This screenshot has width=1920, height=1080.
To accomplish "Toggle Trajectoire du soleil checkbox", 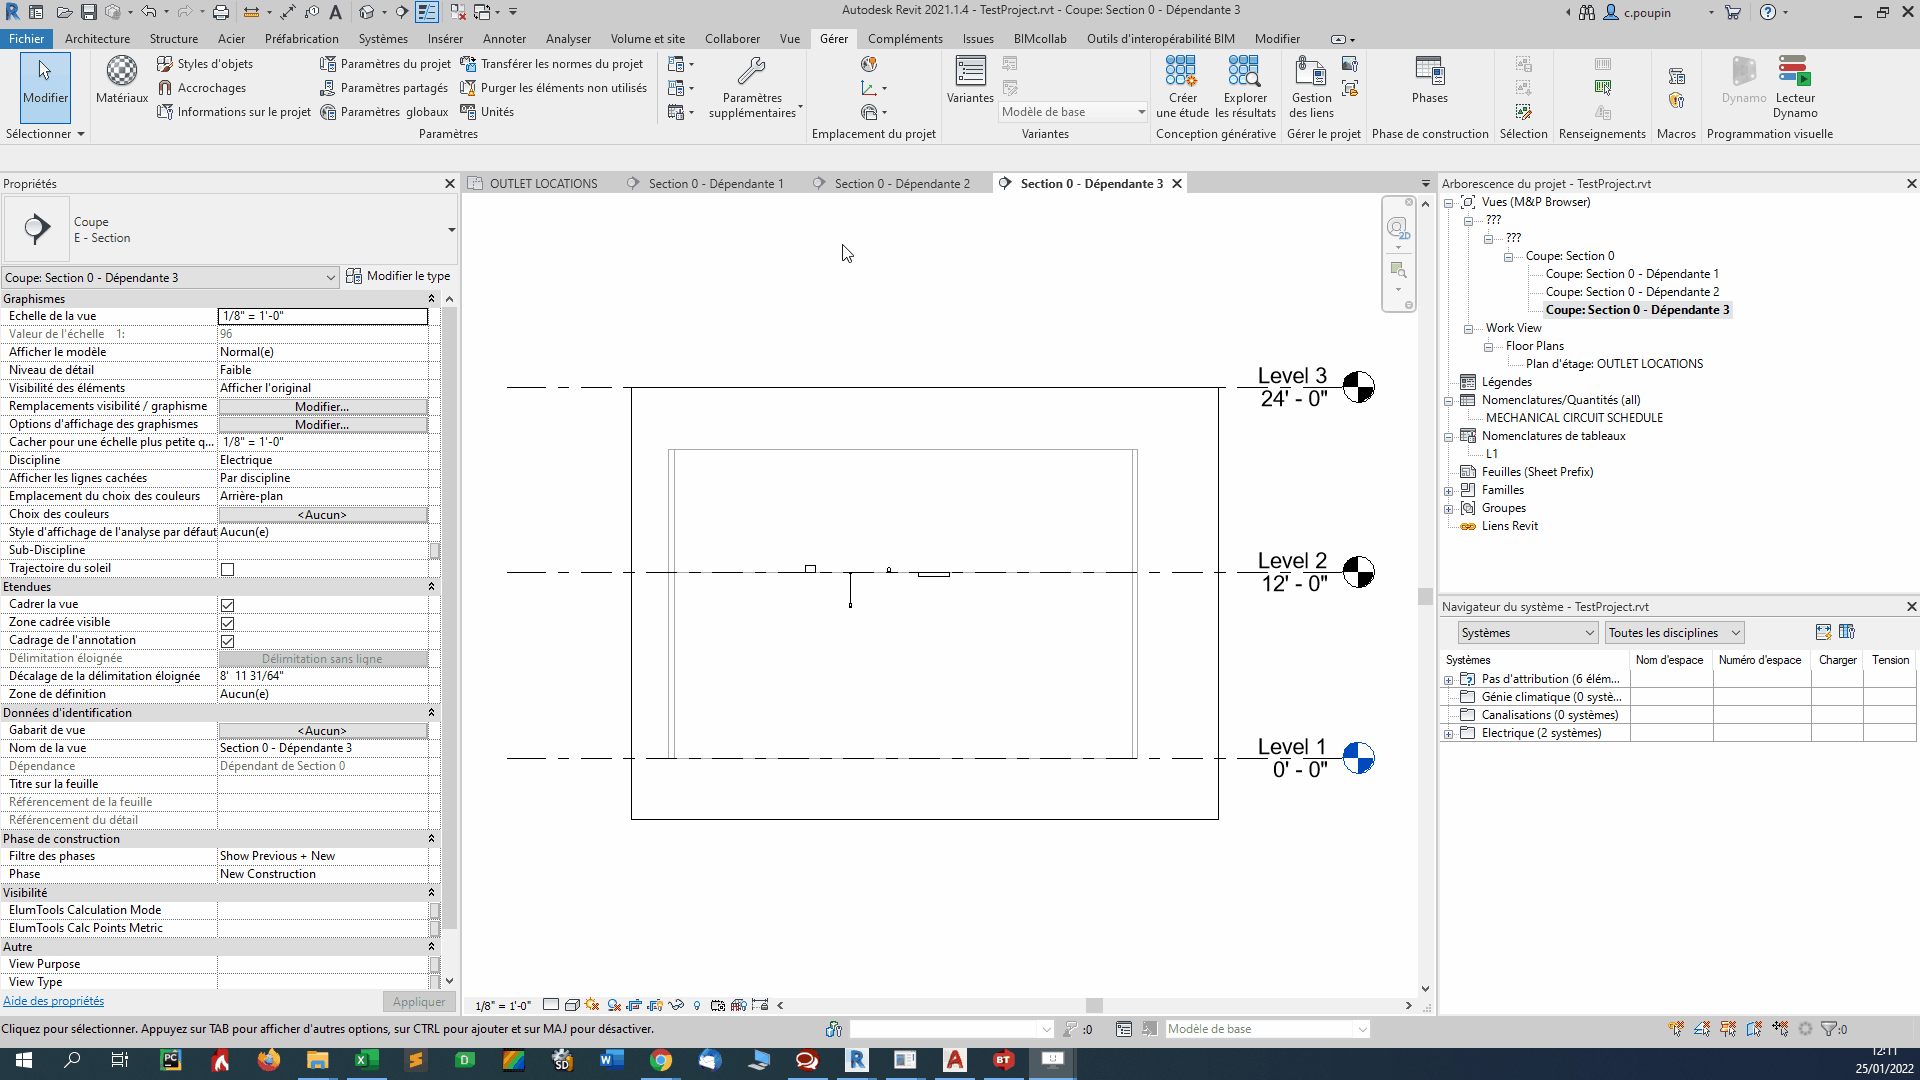I will 227,569.
